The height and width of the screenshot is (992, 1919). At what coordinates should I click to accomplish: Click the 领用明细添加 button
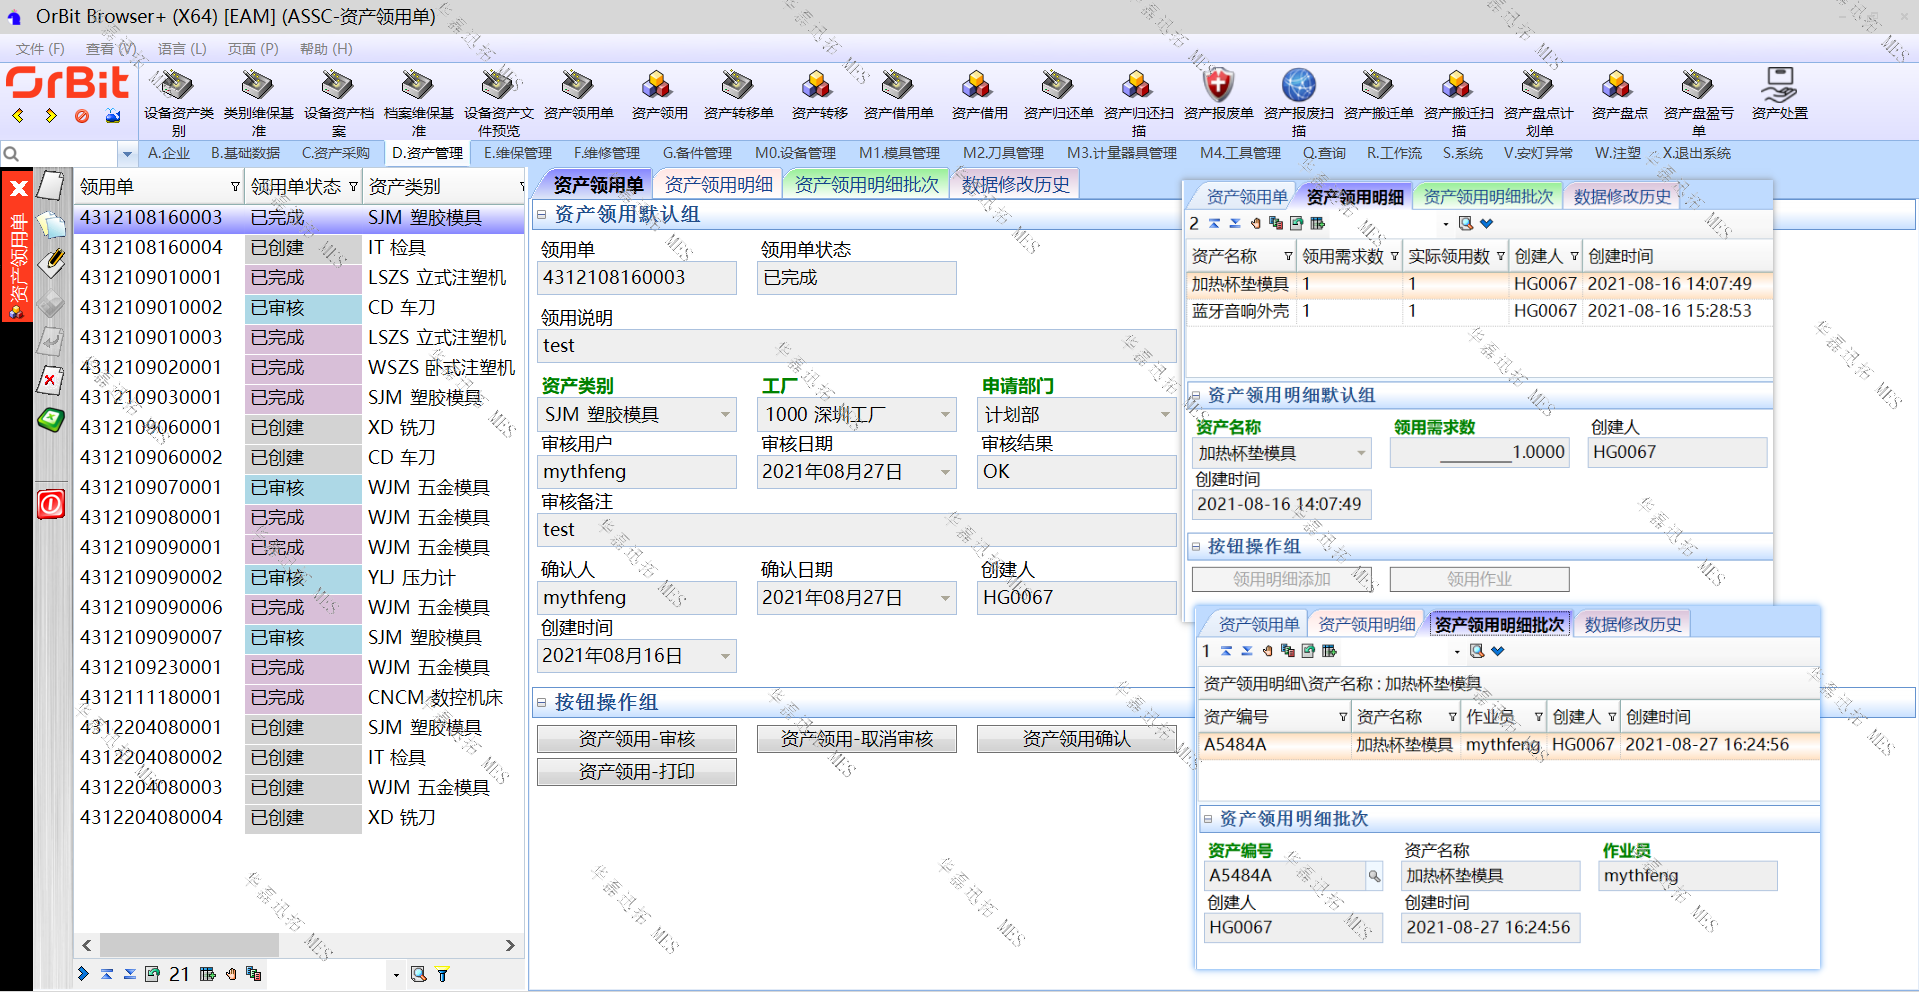(x=1281, y=579)
